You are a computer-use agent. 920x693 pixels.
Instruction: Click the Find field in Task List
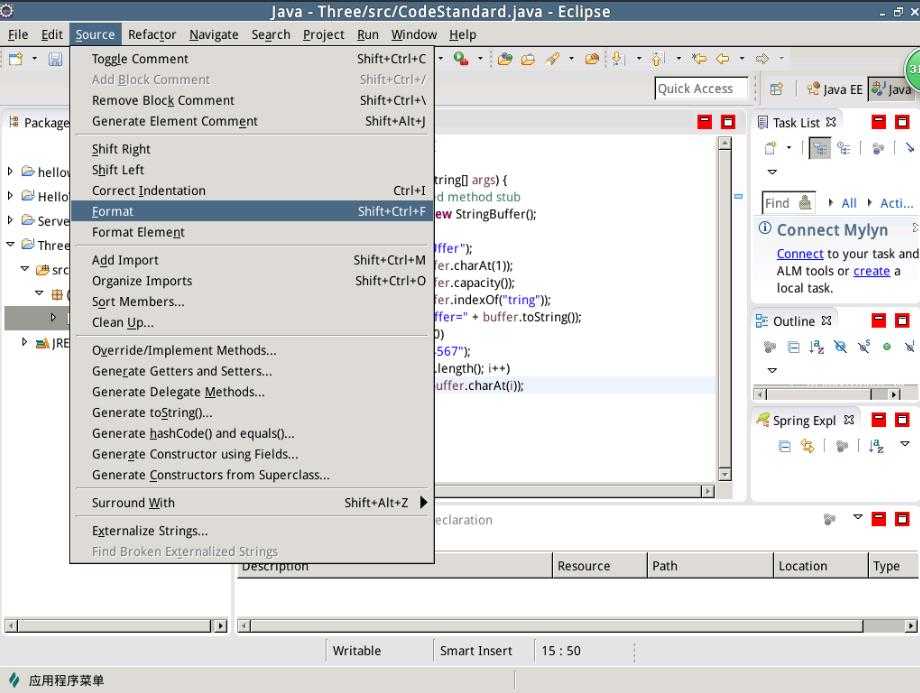(788, 203)
